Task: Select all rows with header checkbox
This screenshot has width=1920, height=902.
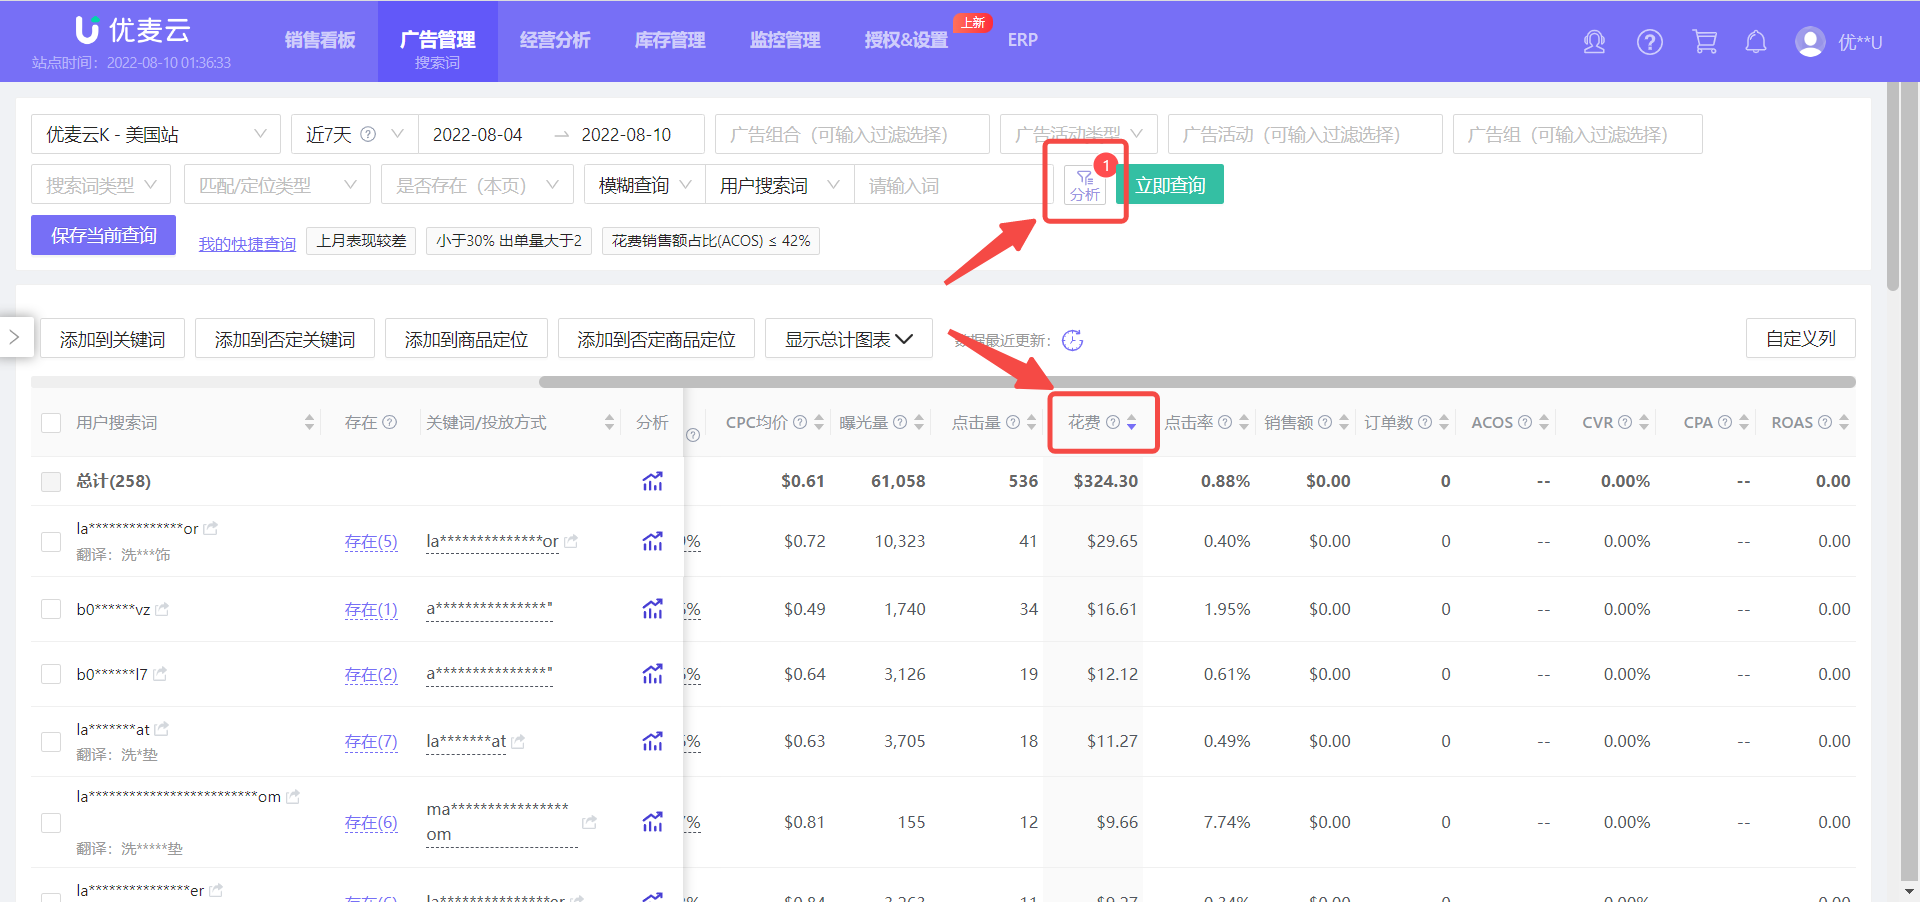Action: point(51,422)
